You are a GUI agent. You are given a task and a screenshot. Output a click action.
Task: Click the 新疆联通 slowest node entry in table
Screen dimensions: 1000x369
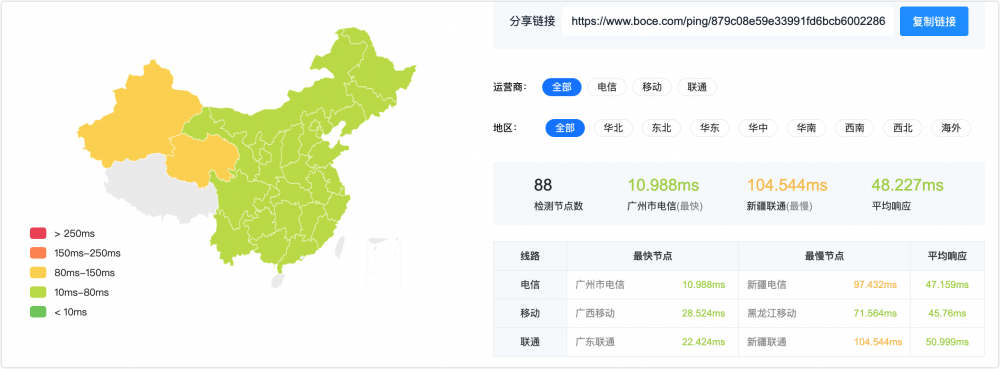pyautogui.click(x=767, y=342)
